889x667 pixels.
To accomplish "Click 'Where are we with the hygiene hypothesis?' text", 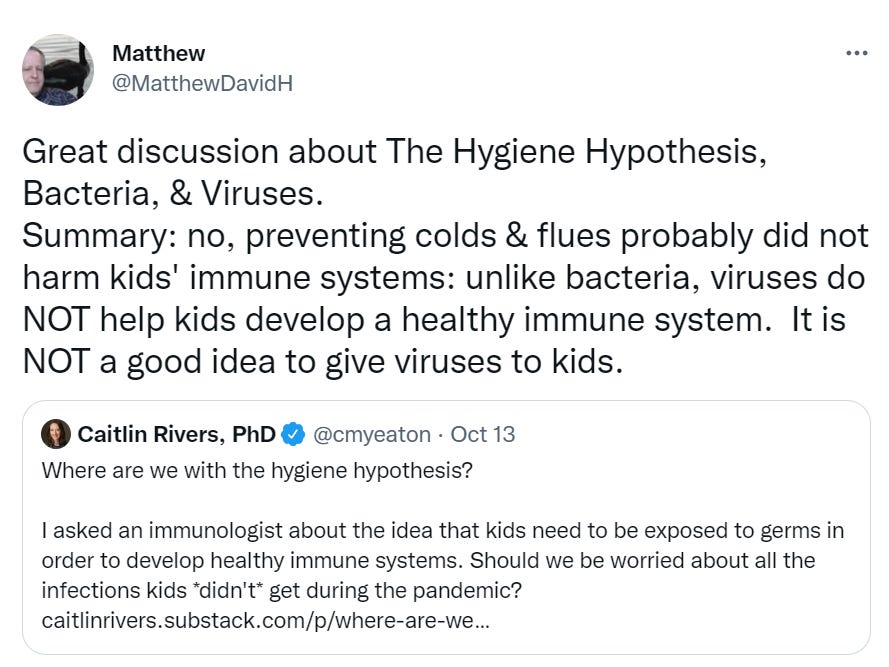I will click(256, 470).
